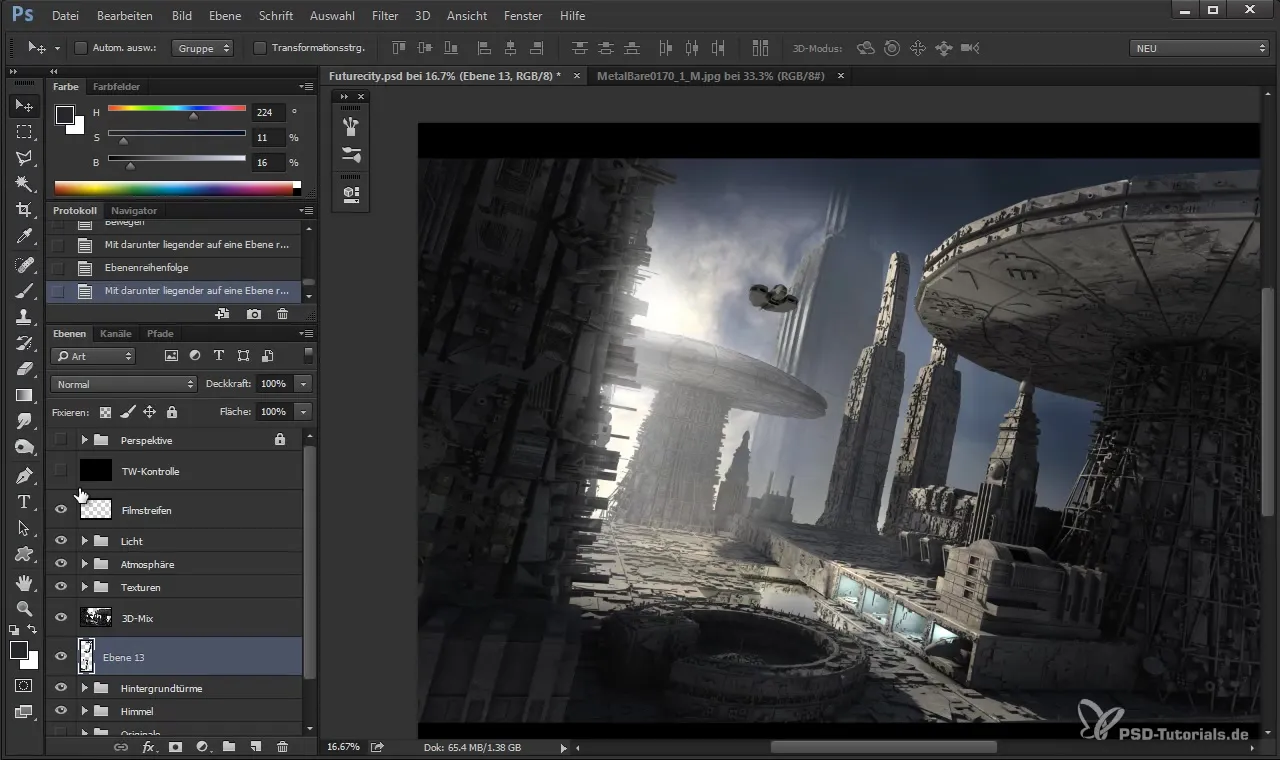Select the Eraser tool

24,369
